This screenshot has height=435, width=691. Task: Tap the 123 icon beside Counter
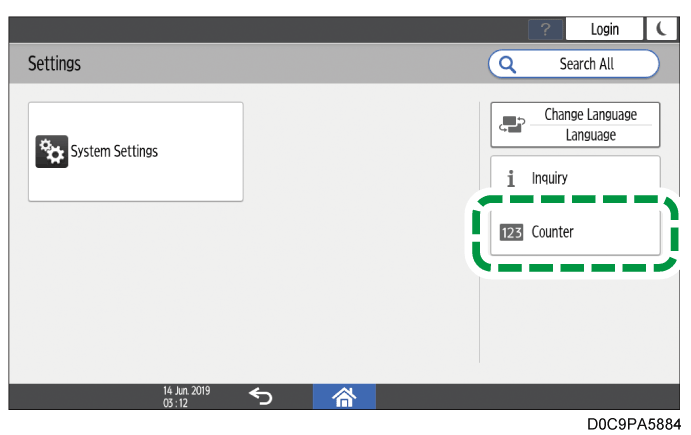511,232
